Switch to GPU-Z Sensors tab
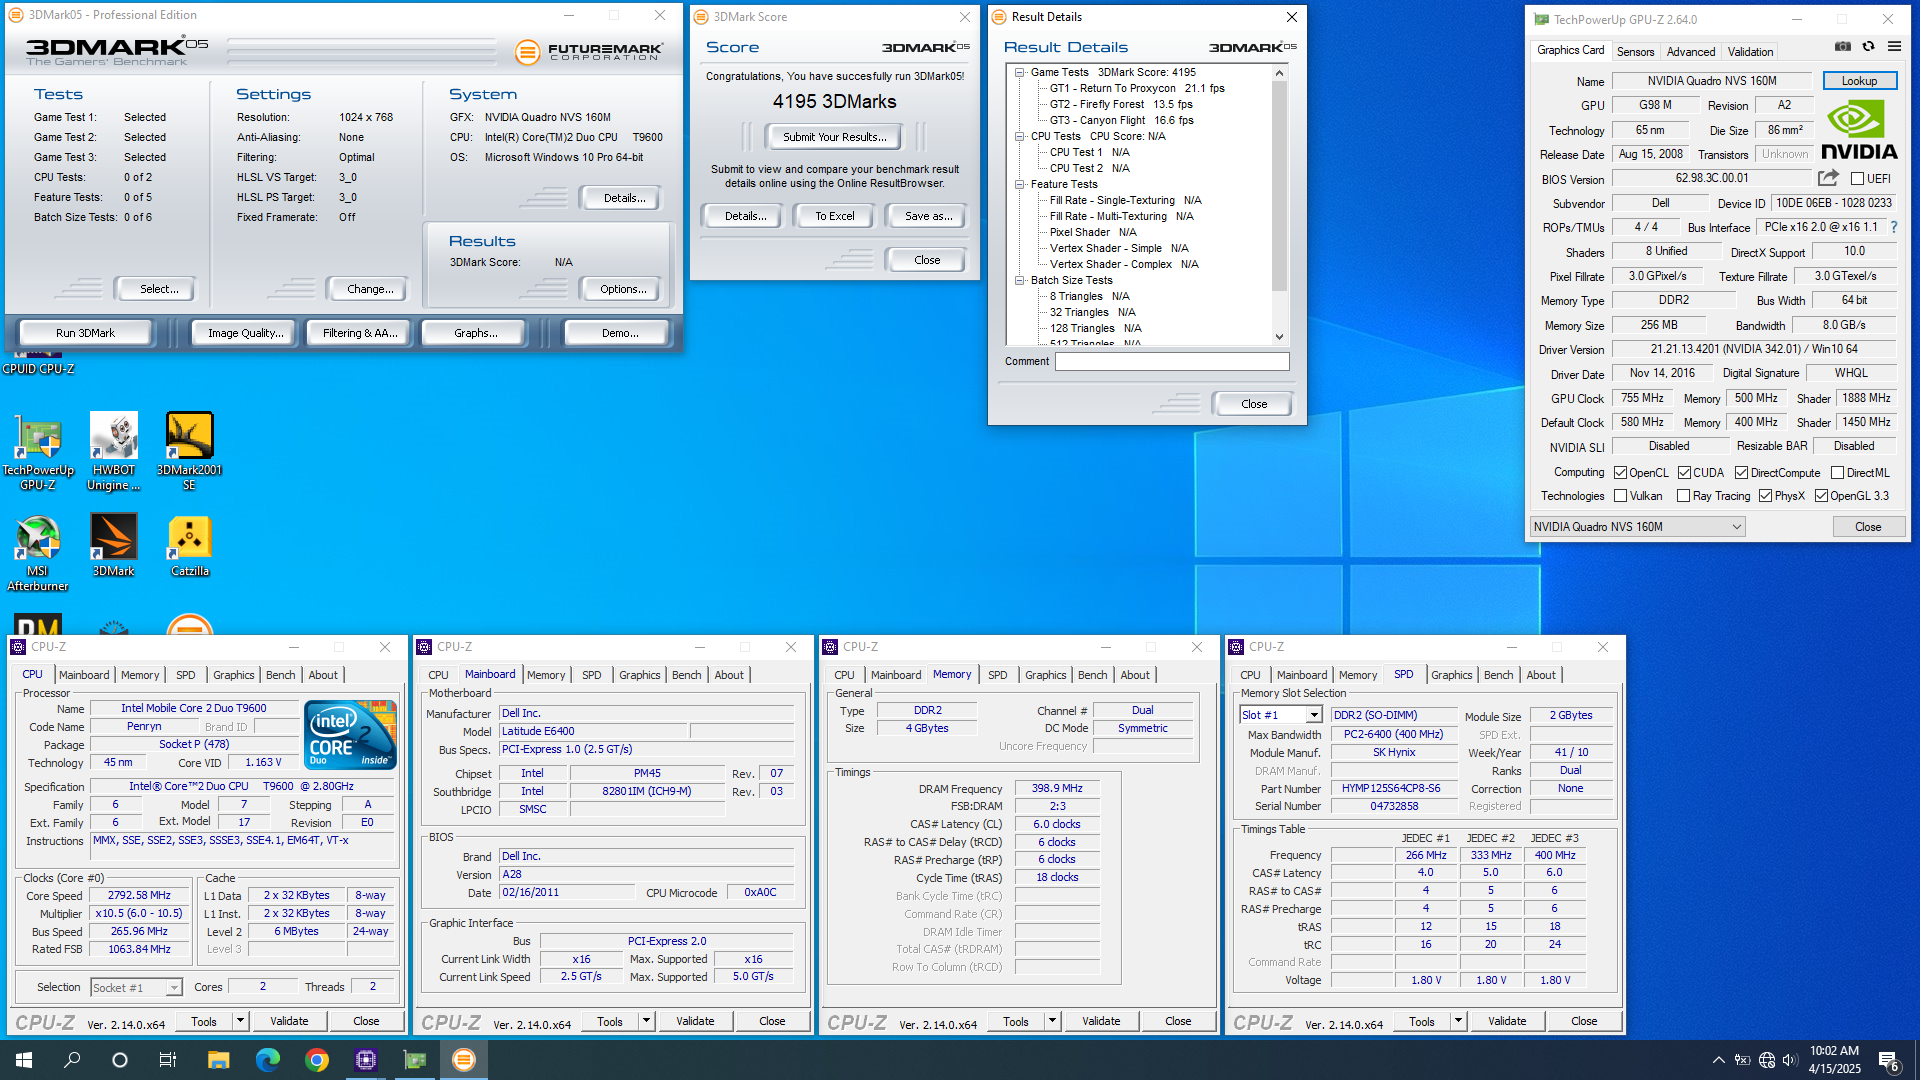The width and height of the screenshot is (1920, 1080). click(1635, 52)
